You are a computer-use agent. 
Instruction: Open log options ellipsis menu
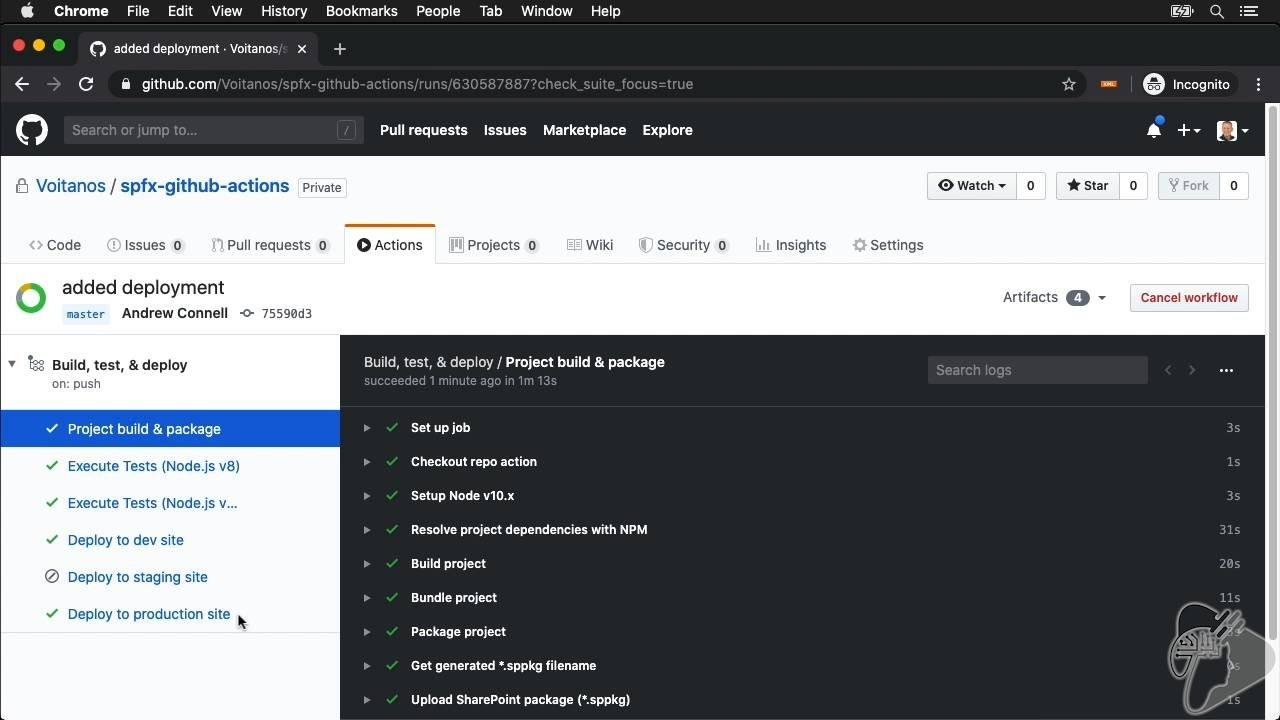pos(1226,370)
